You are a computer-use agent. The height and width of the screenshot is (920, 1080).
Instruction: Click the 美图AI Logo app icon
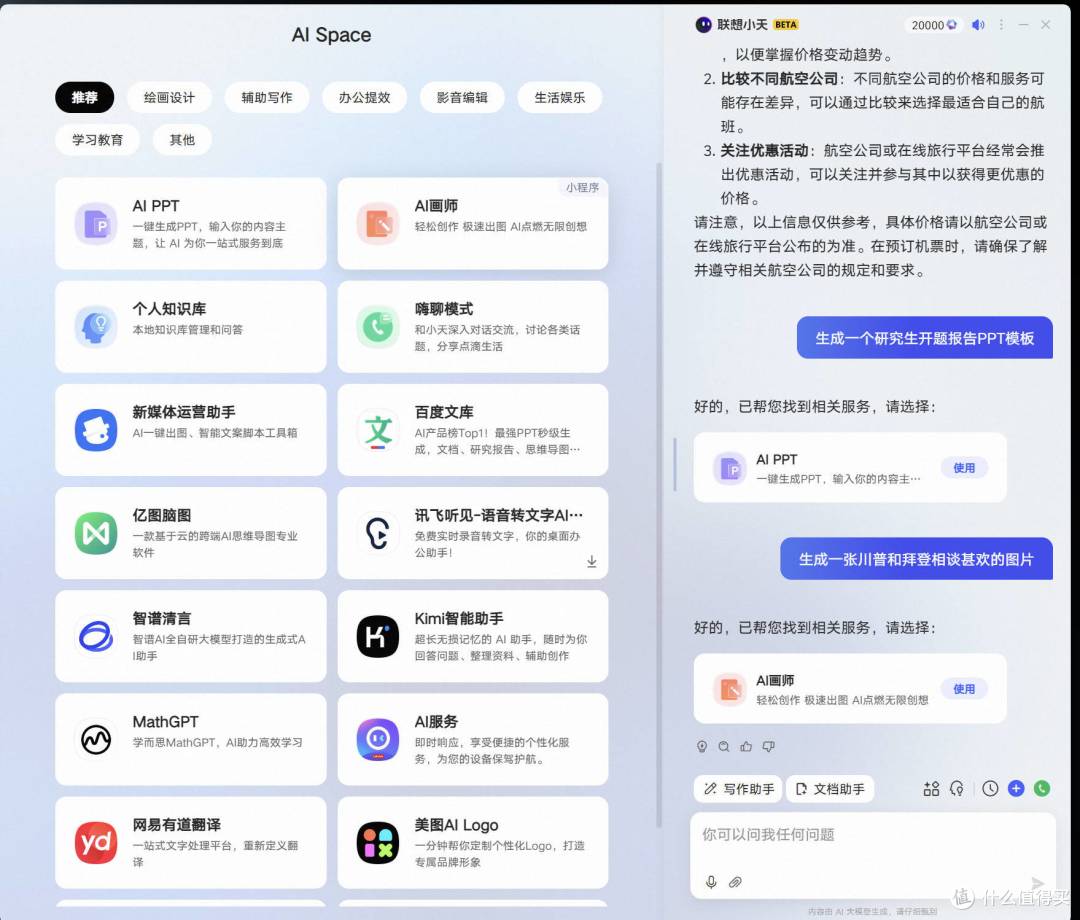point(377,843)
